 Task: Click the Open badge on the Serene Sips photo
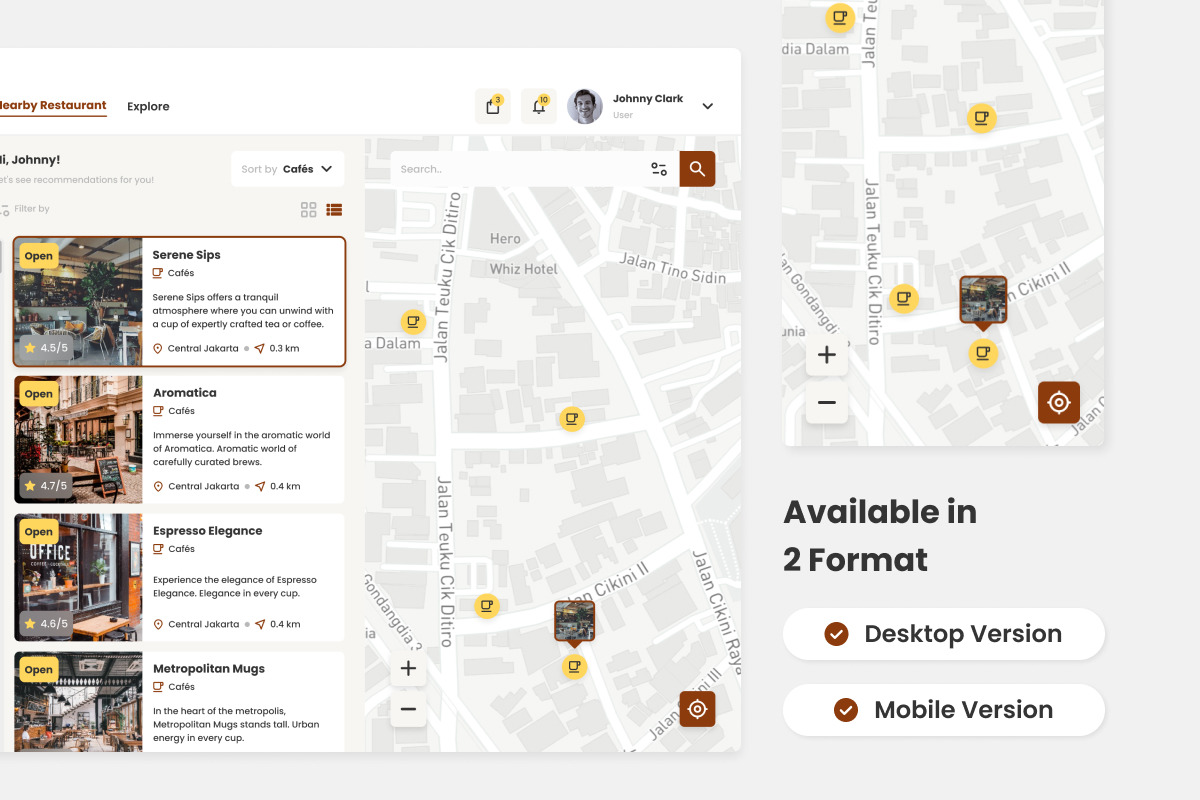pos(39,256)
